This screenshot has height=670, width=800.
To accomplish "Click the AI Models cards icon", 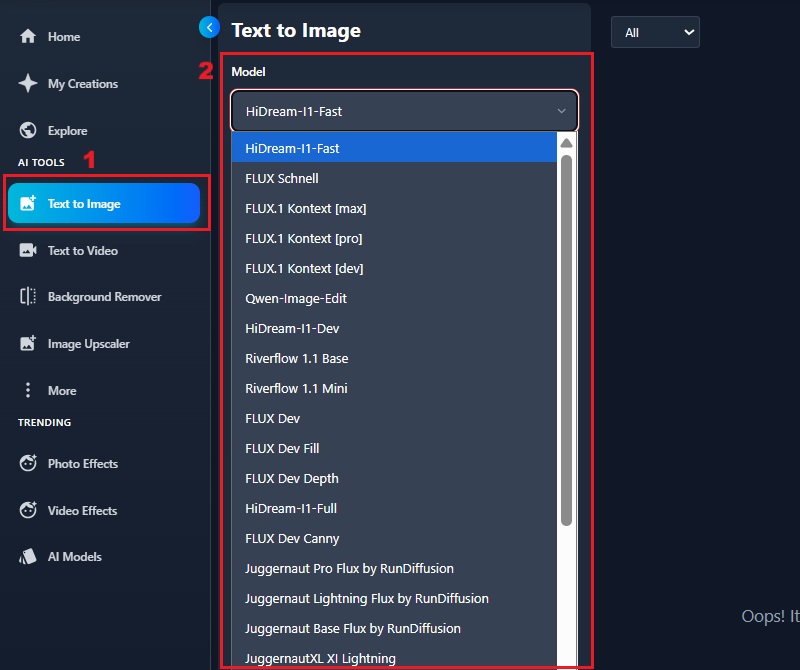I will pyautogui.click(x=28, y=557).
